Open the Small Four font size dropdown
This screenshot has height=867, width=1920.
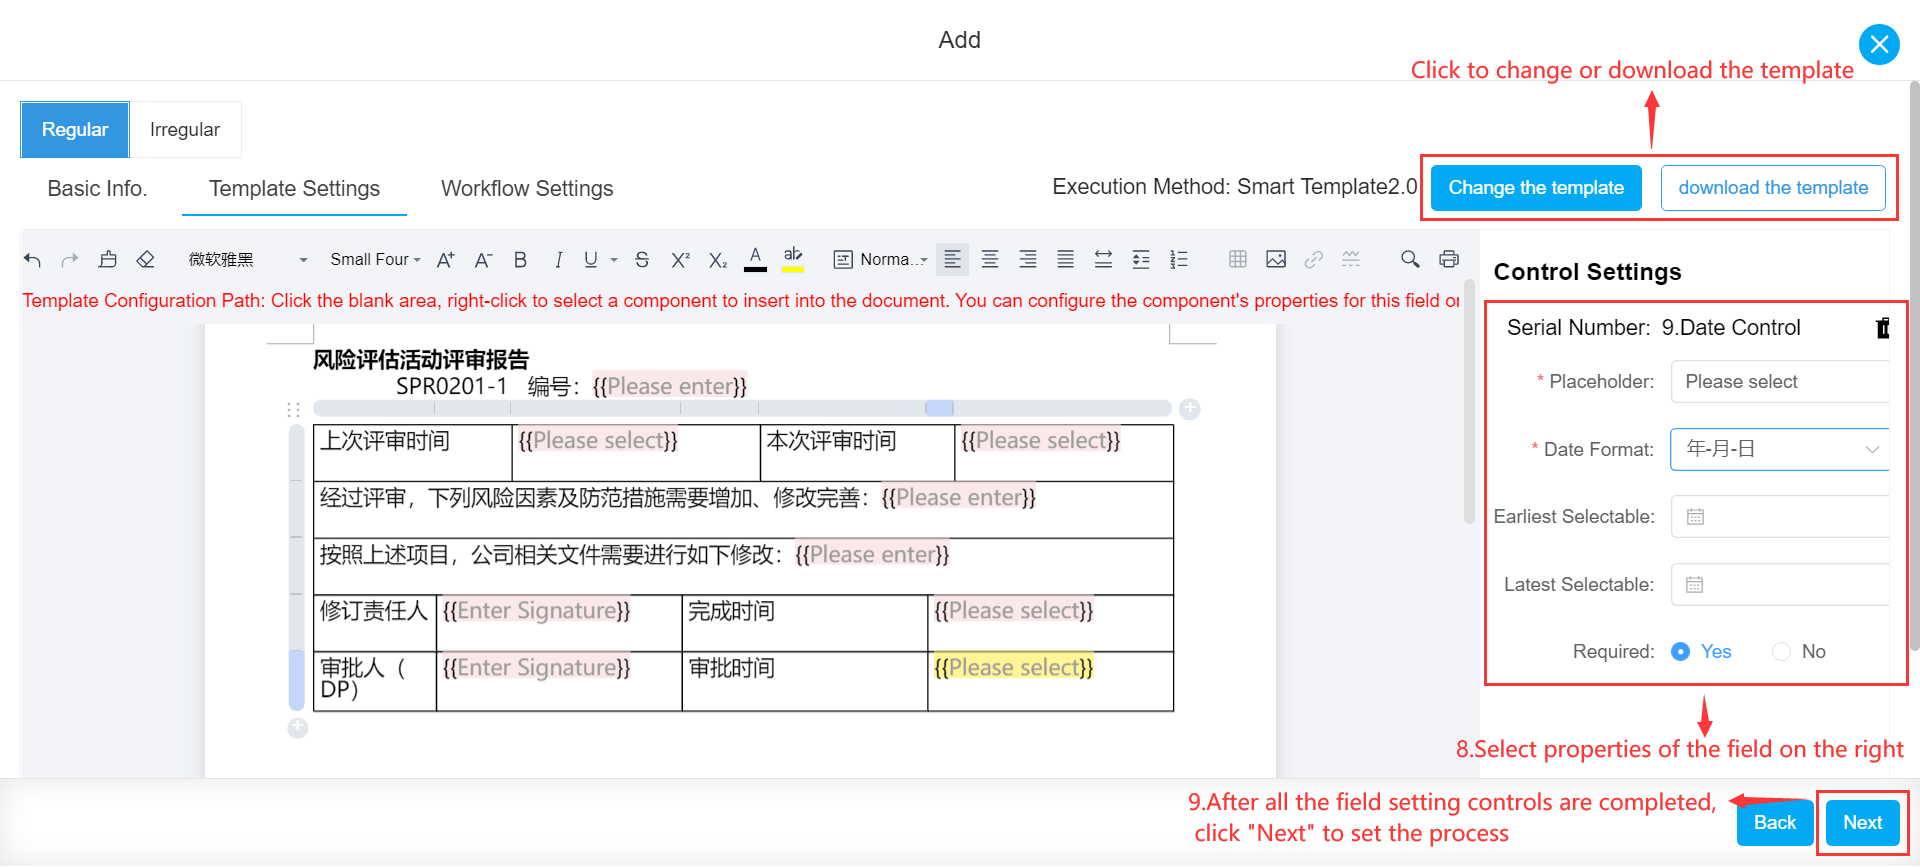click(375, 260)
